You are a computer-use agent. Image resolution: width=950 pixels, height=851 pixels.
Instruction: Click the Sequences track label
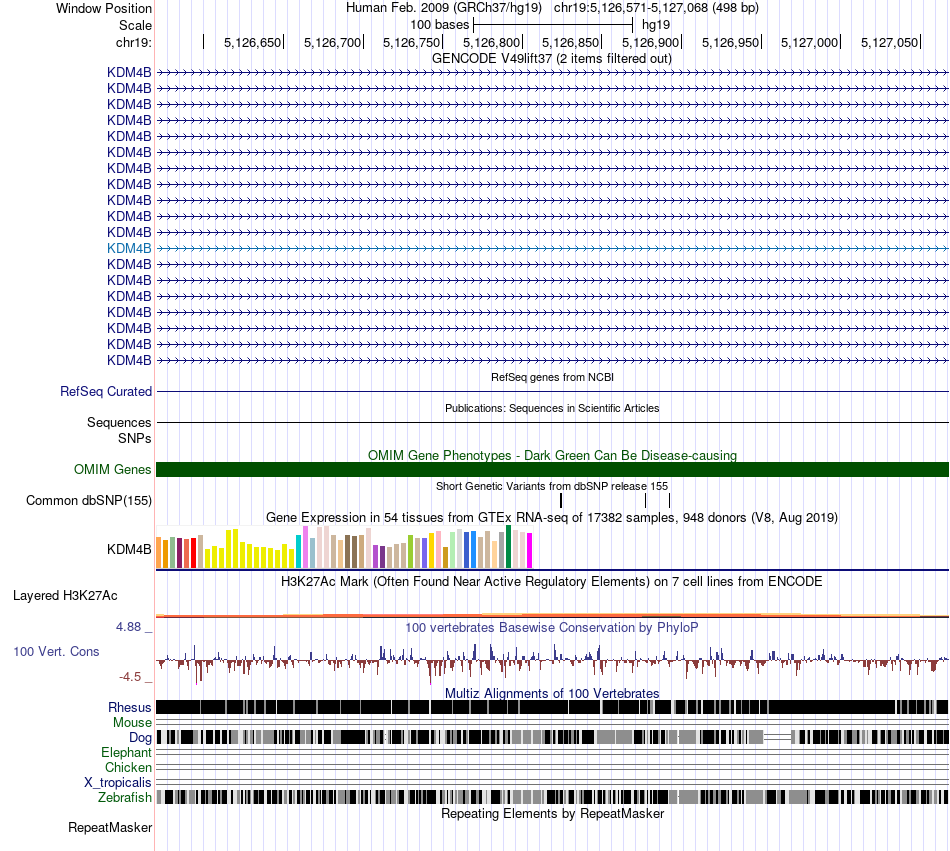tap(119, 422)
